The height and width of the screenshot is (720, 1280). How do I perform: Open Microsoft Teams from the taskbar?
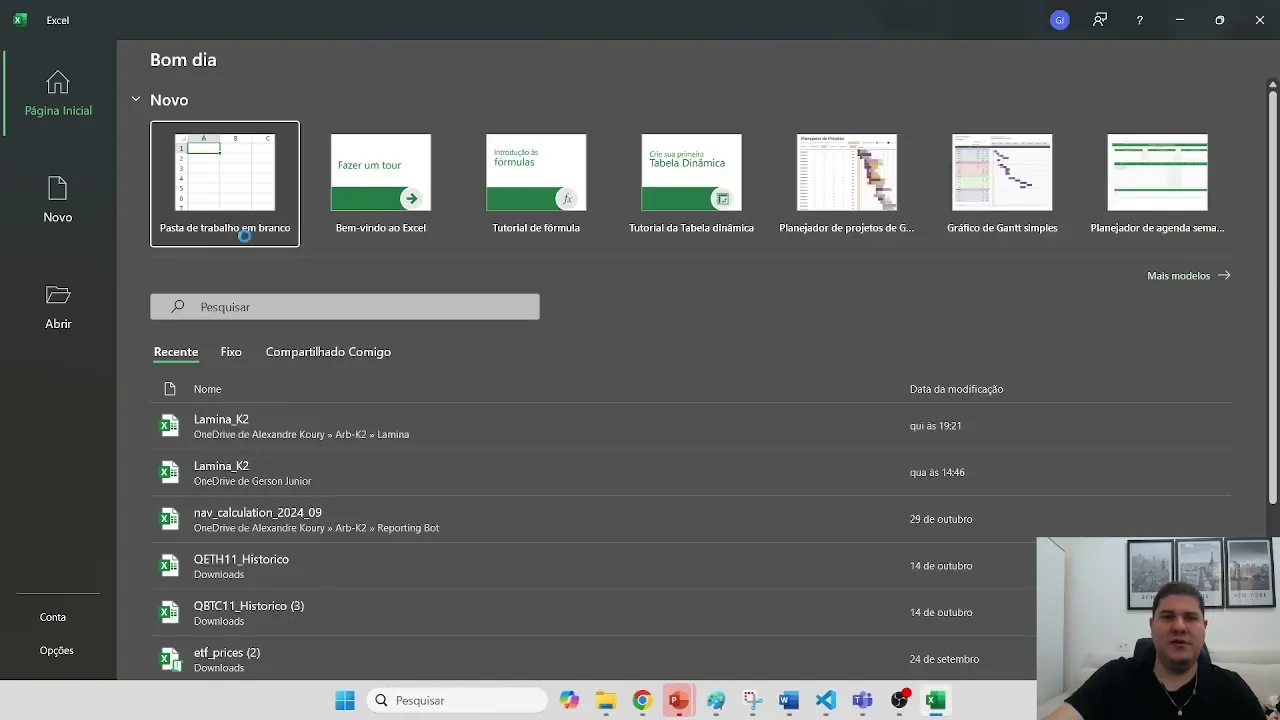(x=862, y=700)
